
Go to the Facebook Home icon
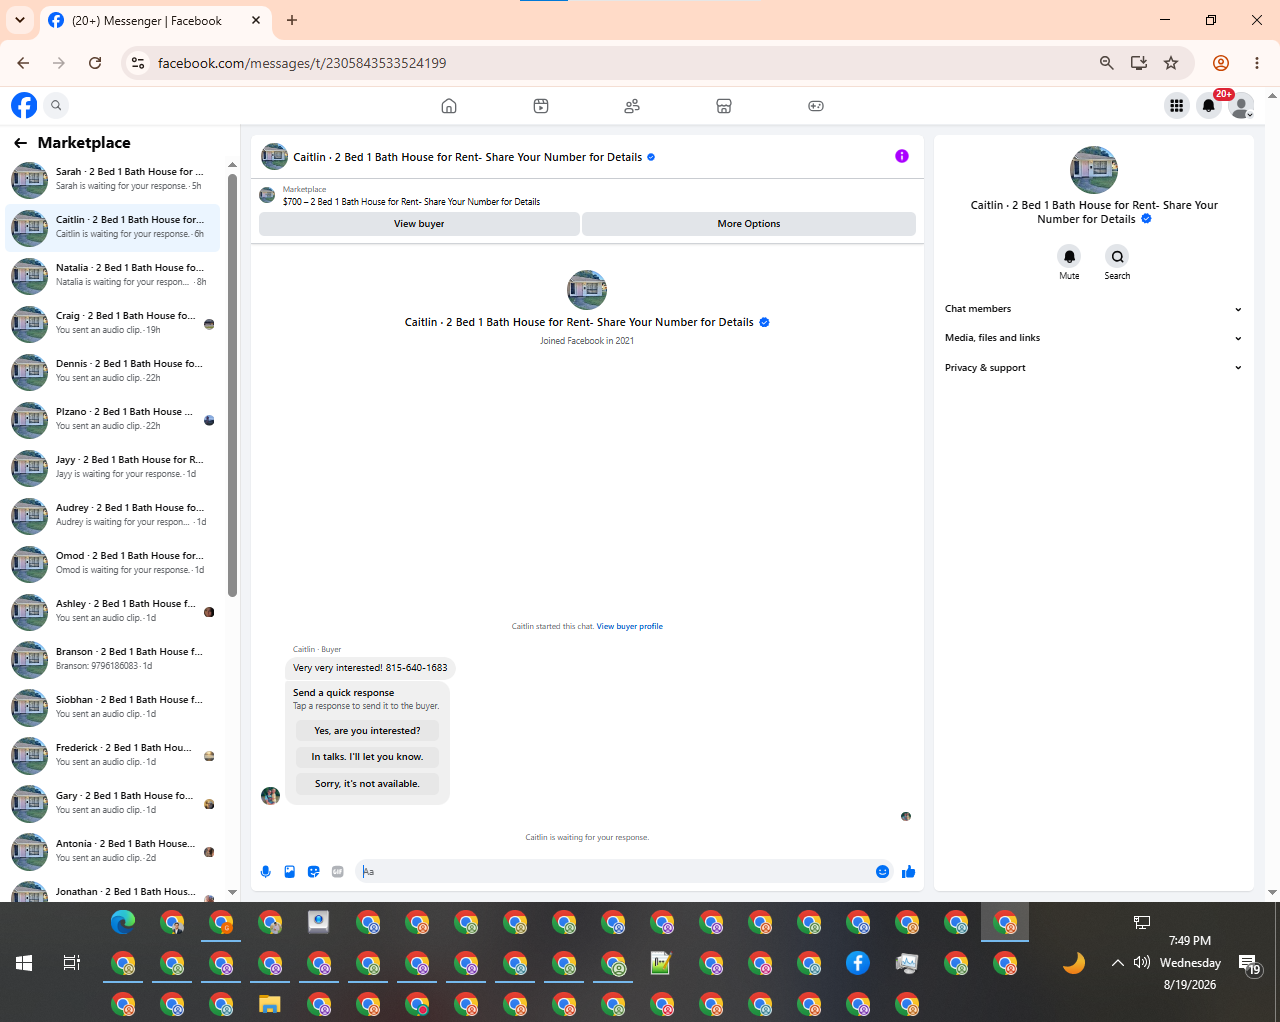(449, 106)
